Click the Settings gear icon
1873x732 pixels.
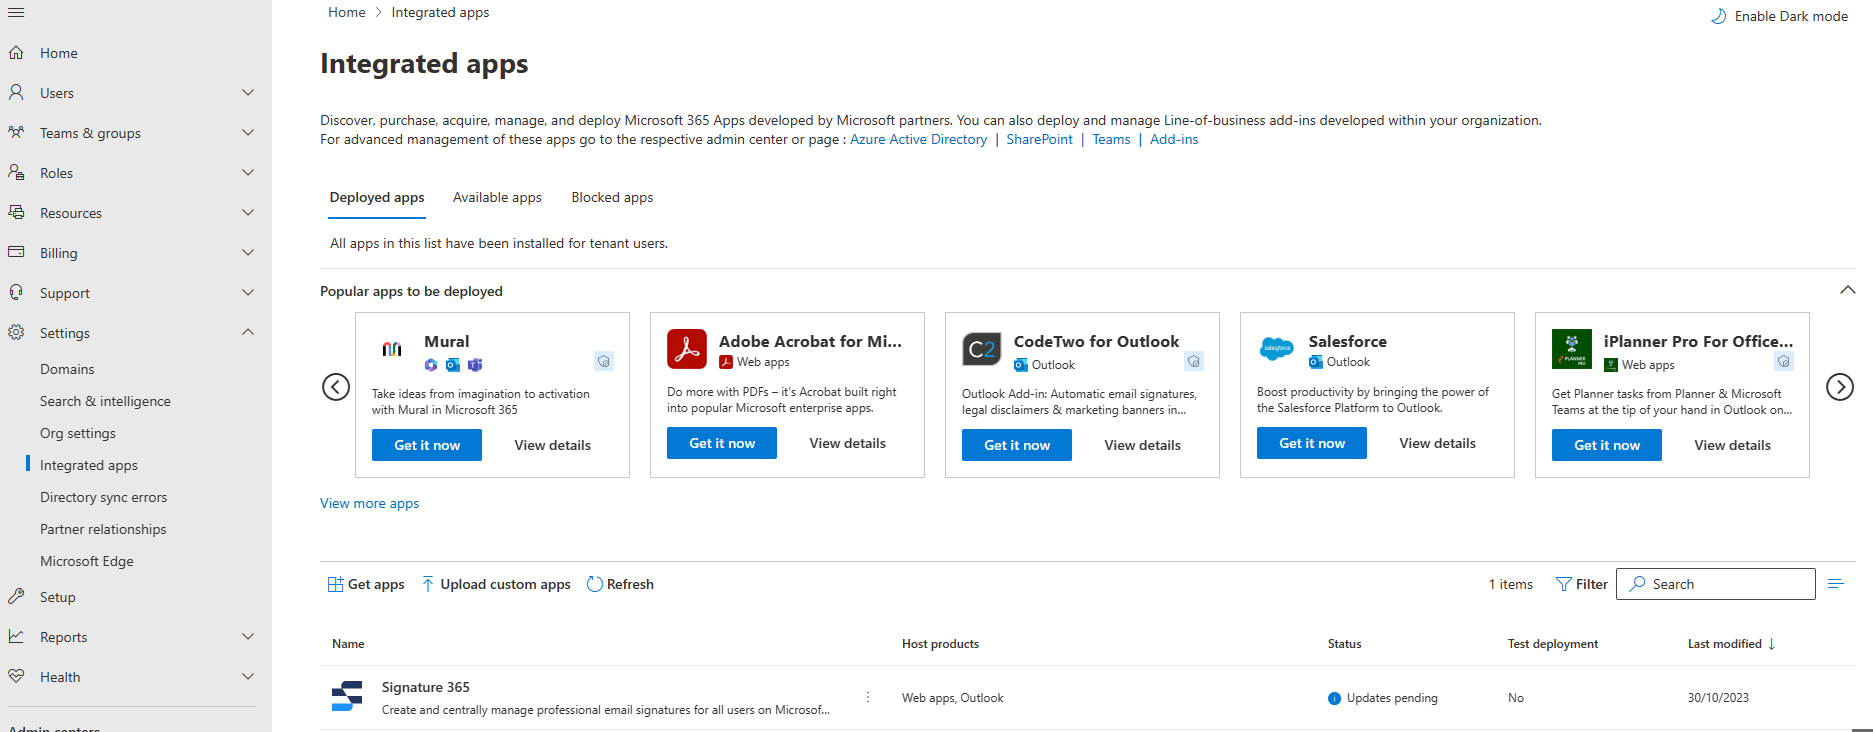(x=16, y=333)
